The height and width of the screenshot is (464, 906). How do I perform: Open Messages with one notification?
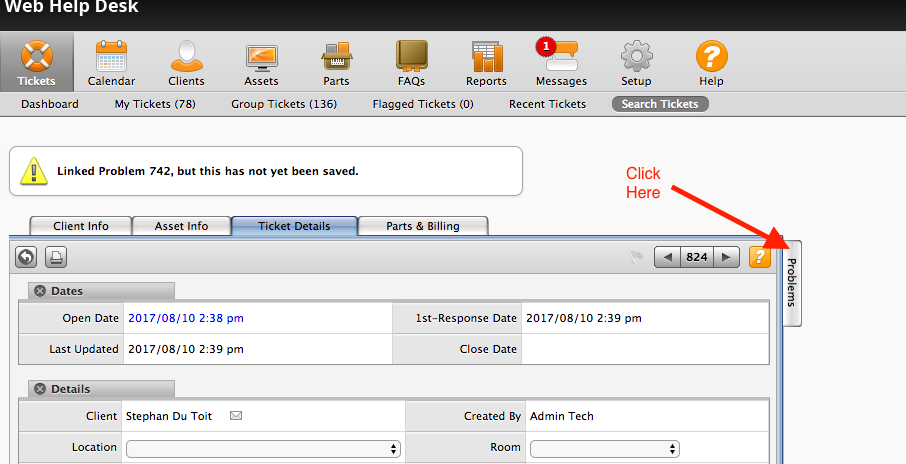[561, 62]
